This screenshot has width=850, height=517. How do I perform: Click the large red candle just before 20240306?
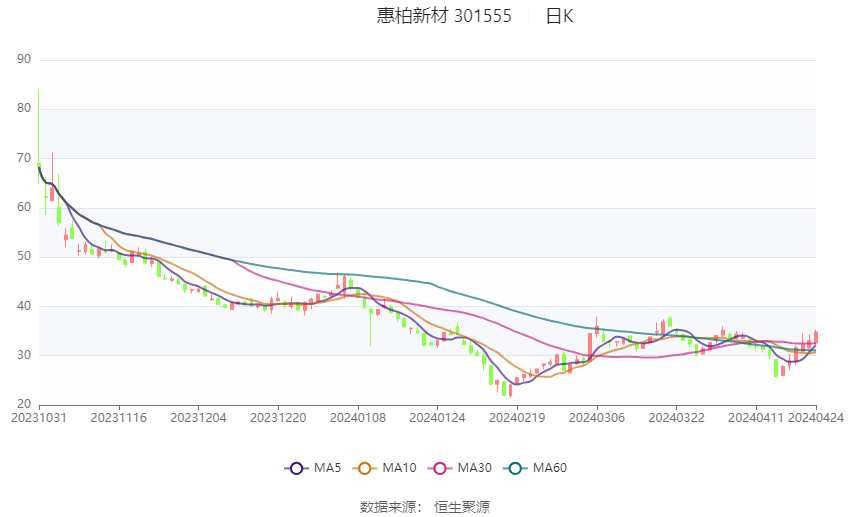[590, 346]
